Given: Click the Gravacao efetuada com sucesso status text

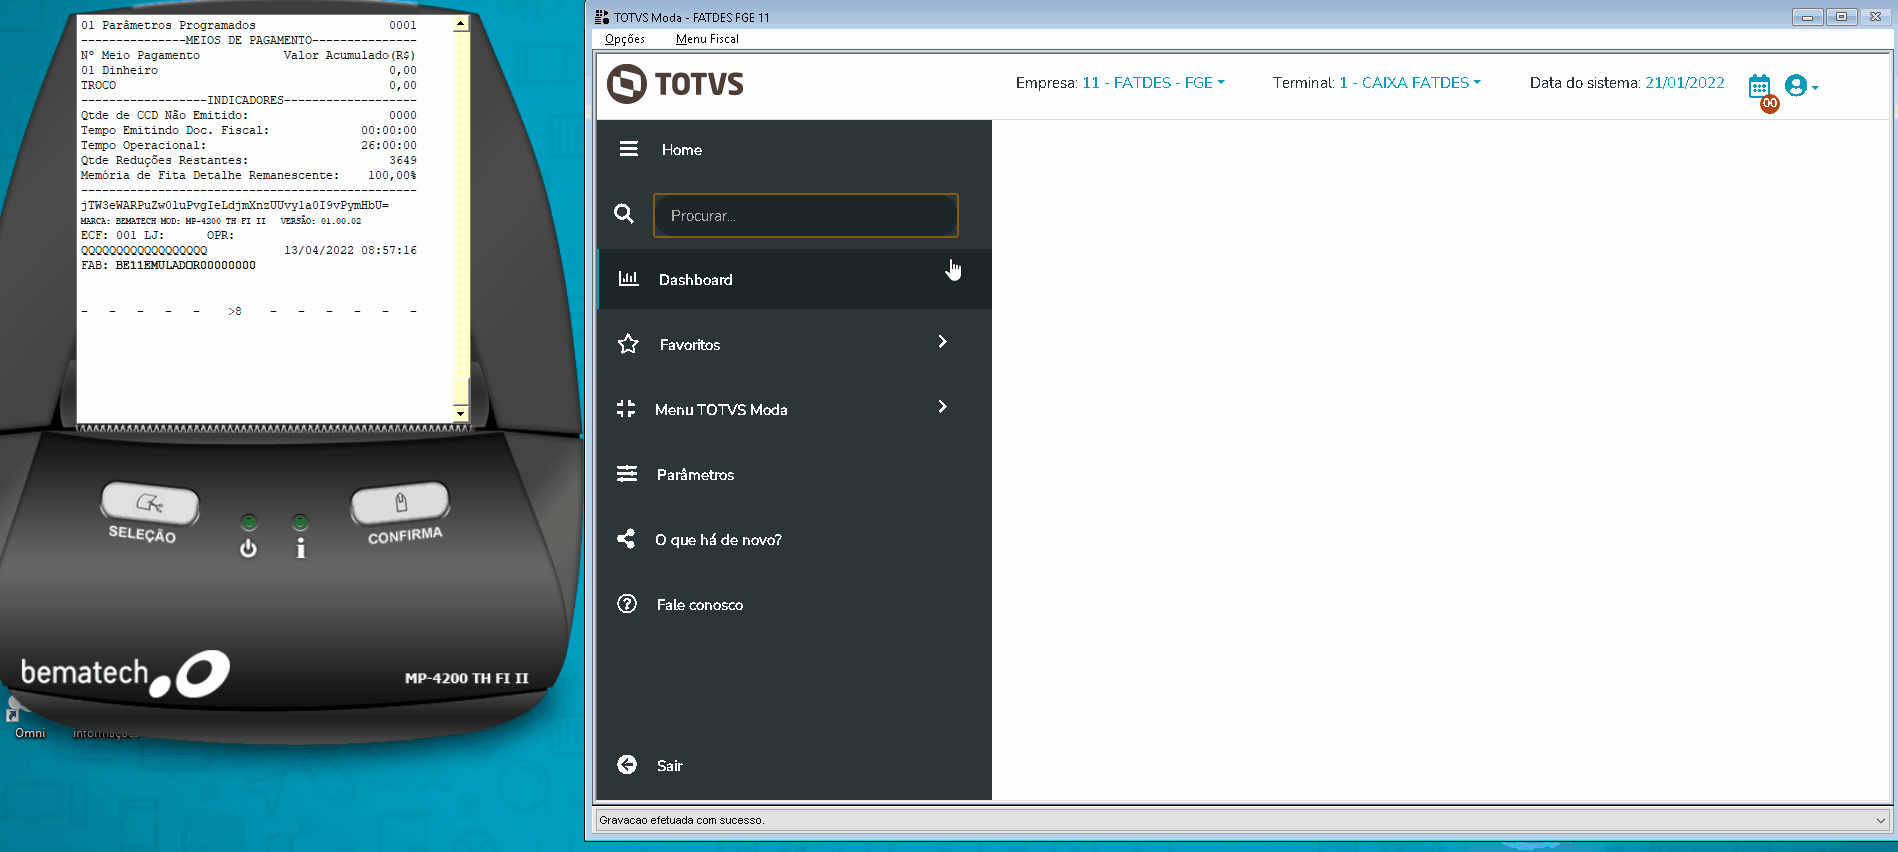Looking at the screenshot, I should click(x=682, y=820).
